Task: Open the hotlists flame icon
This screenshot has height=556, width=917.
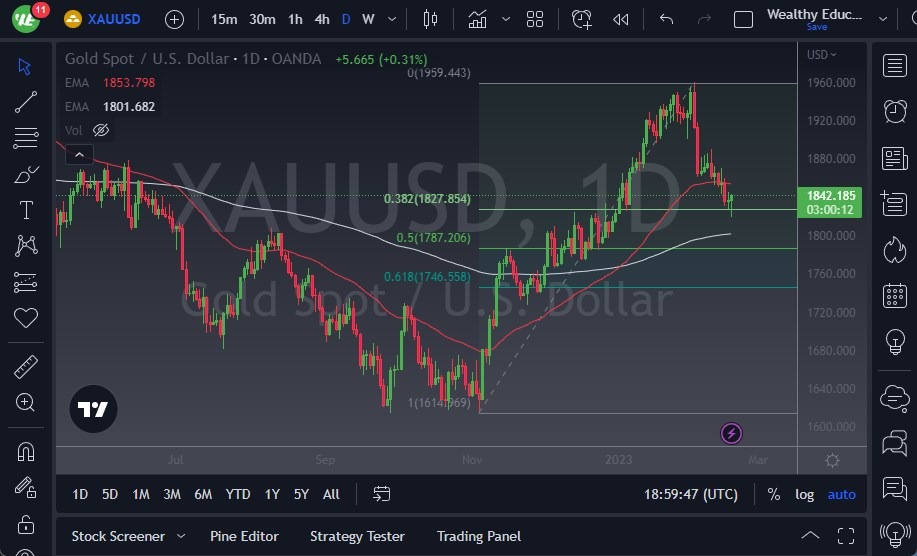Action: point(895,250)
